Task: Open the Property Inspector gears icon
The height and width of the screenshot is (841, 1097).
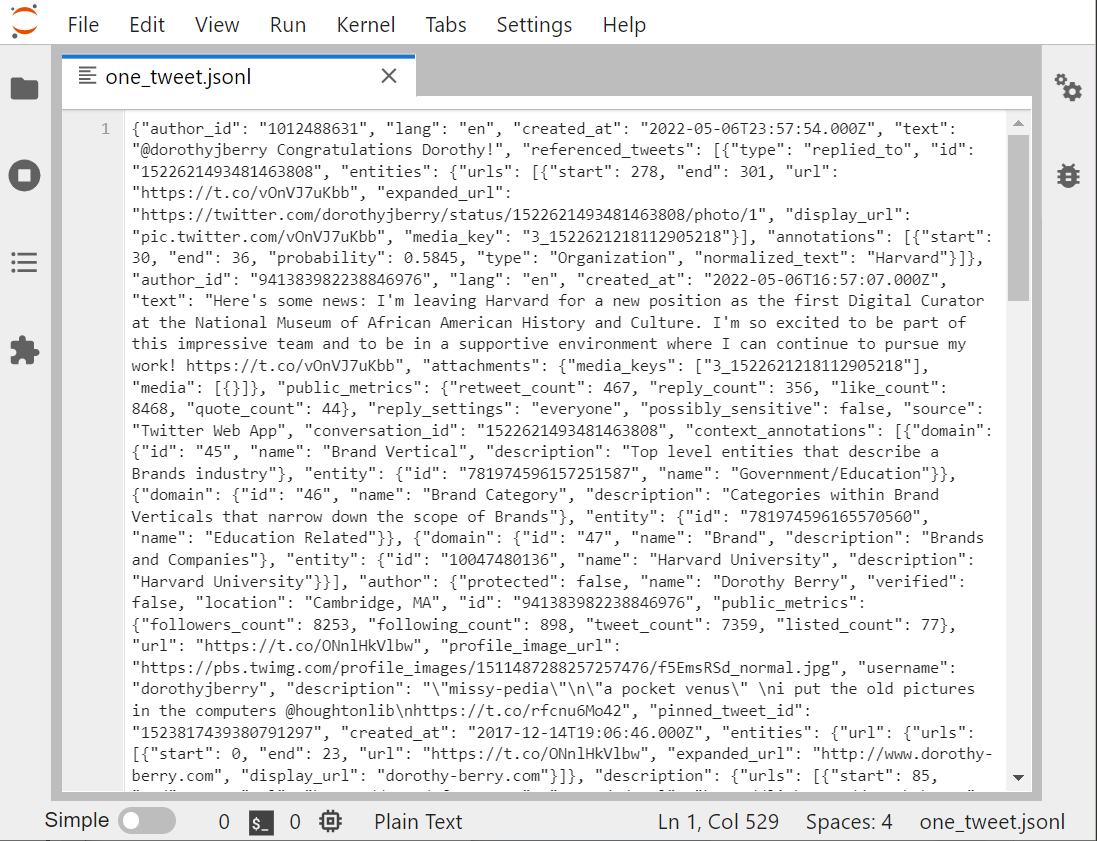Action: tap(1068, 87)
